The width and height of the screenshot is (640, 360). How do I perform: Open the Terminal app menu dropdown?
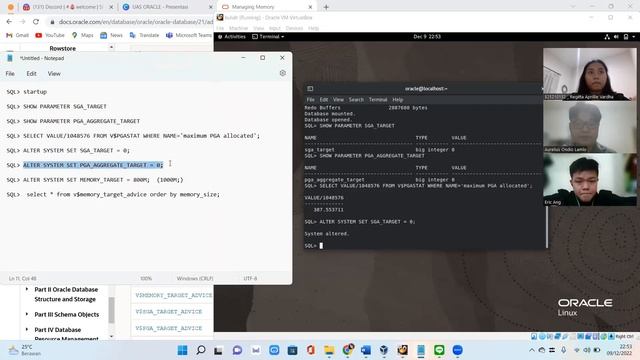pyautogui.click(x=268, y=37)
